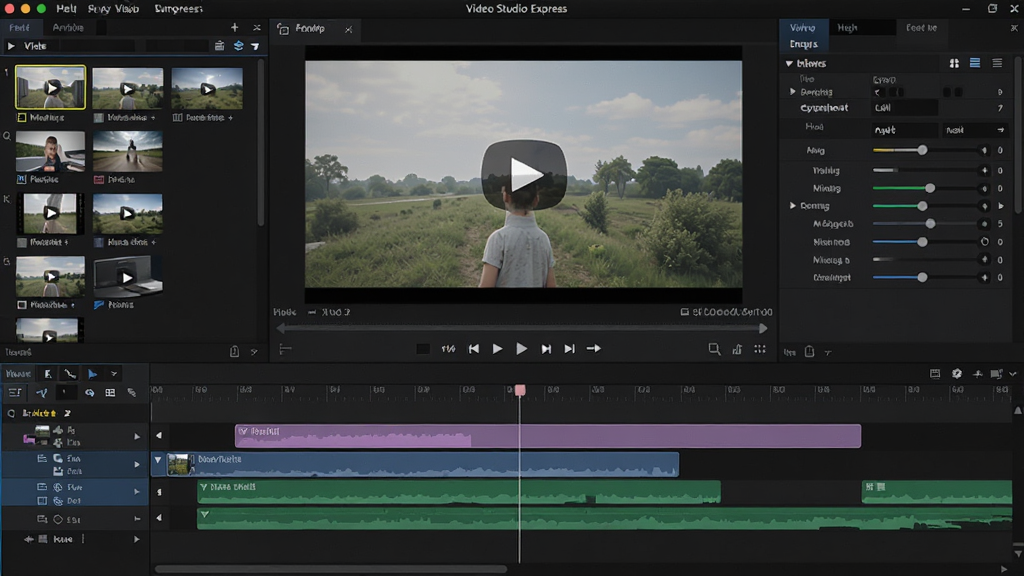The height and width of the screenshot is (576, 1024).
Task: Click the clipboard icon at properties panel bottom
Action: (x=809, y=351)
